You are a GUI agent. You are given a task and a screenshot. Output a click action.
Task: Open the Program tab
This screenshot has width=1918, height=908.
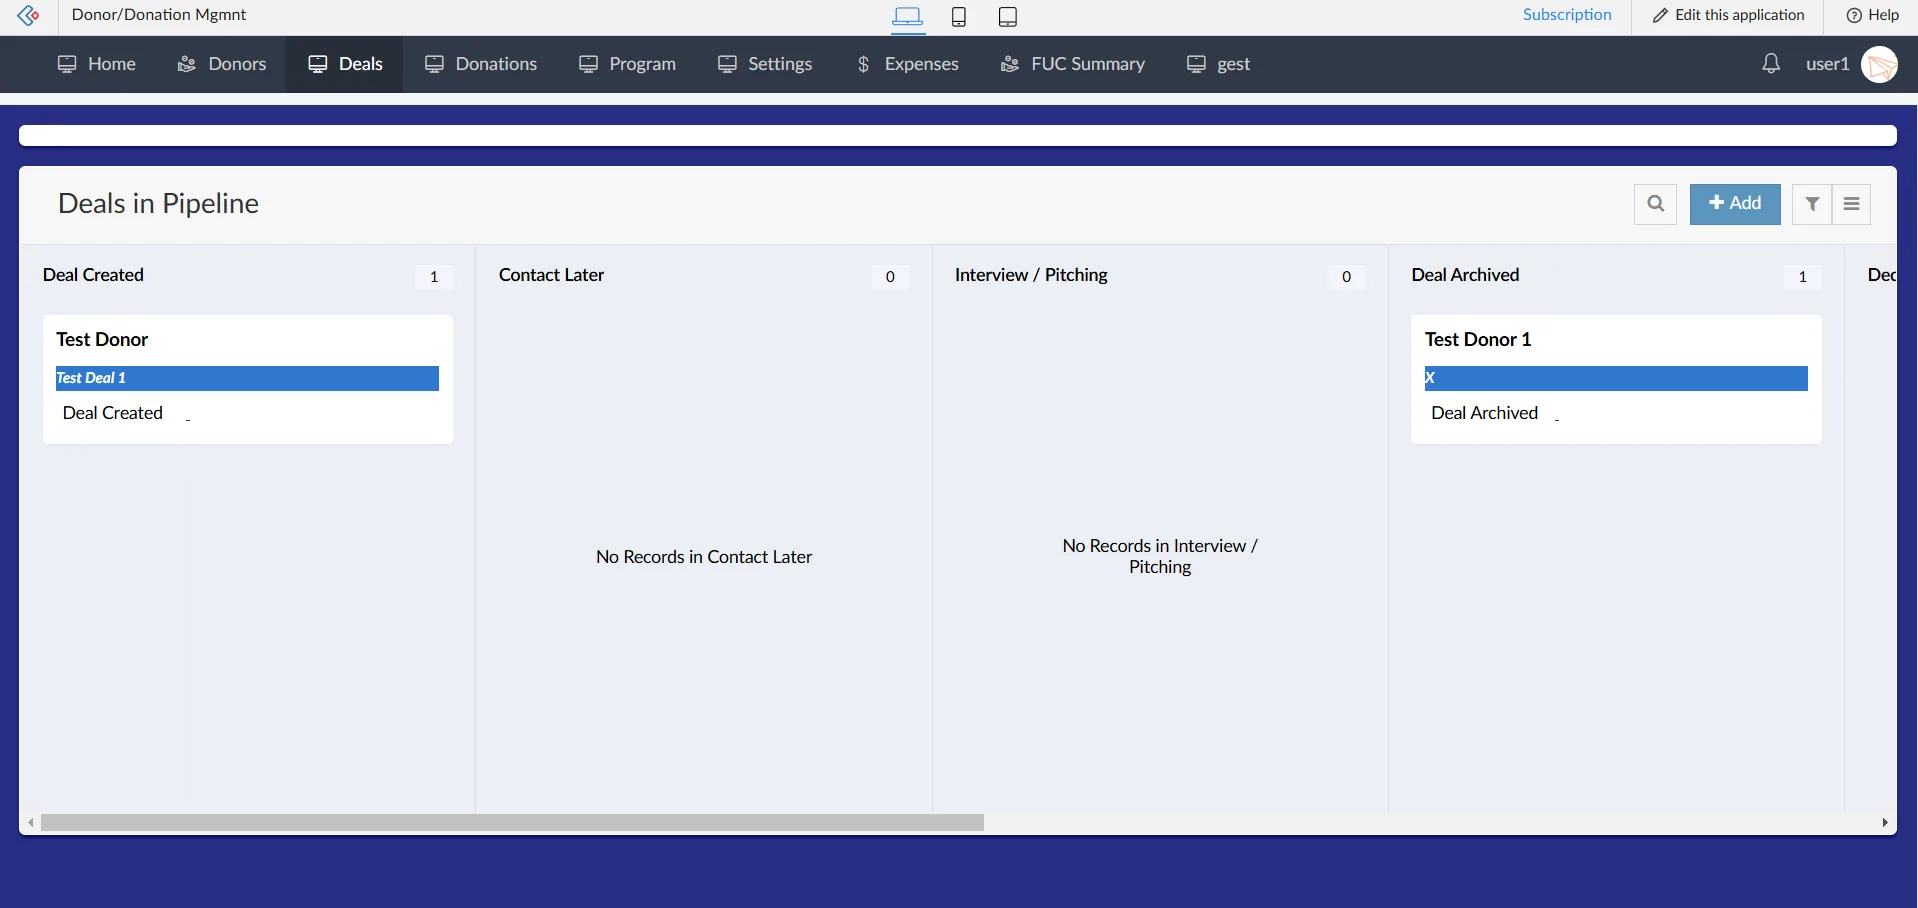(627, 64)
